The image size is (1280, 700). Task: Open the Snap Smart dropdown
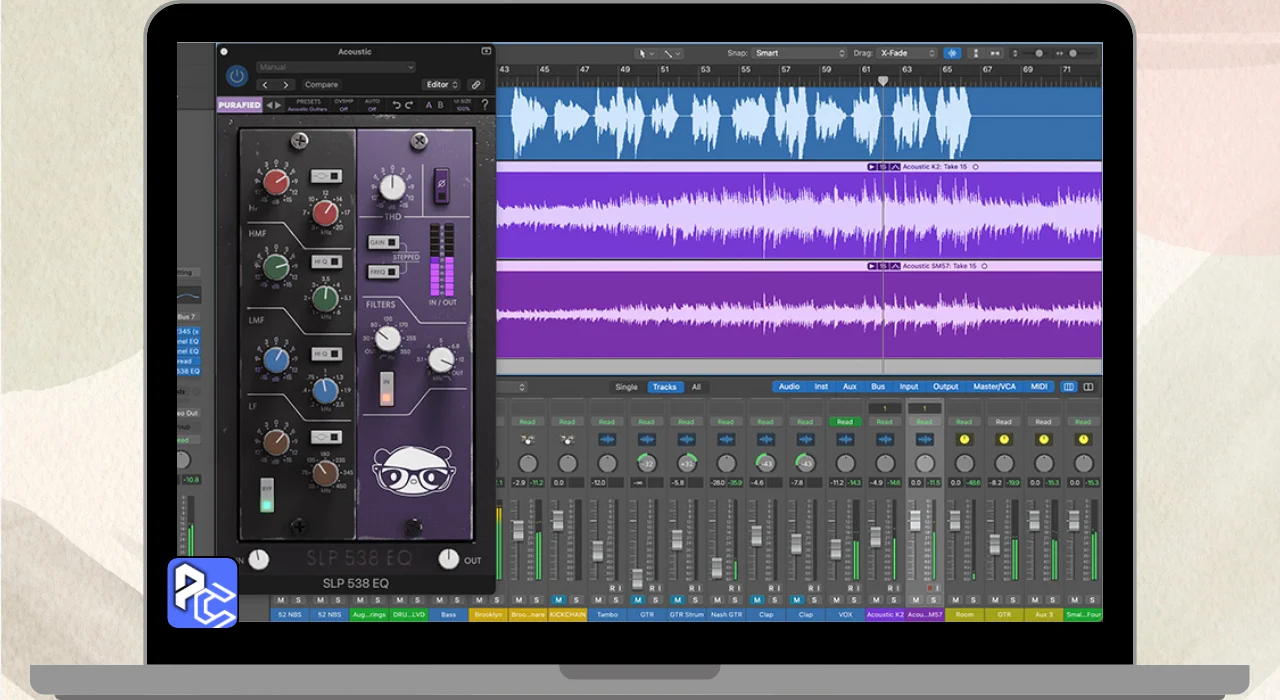800,53
